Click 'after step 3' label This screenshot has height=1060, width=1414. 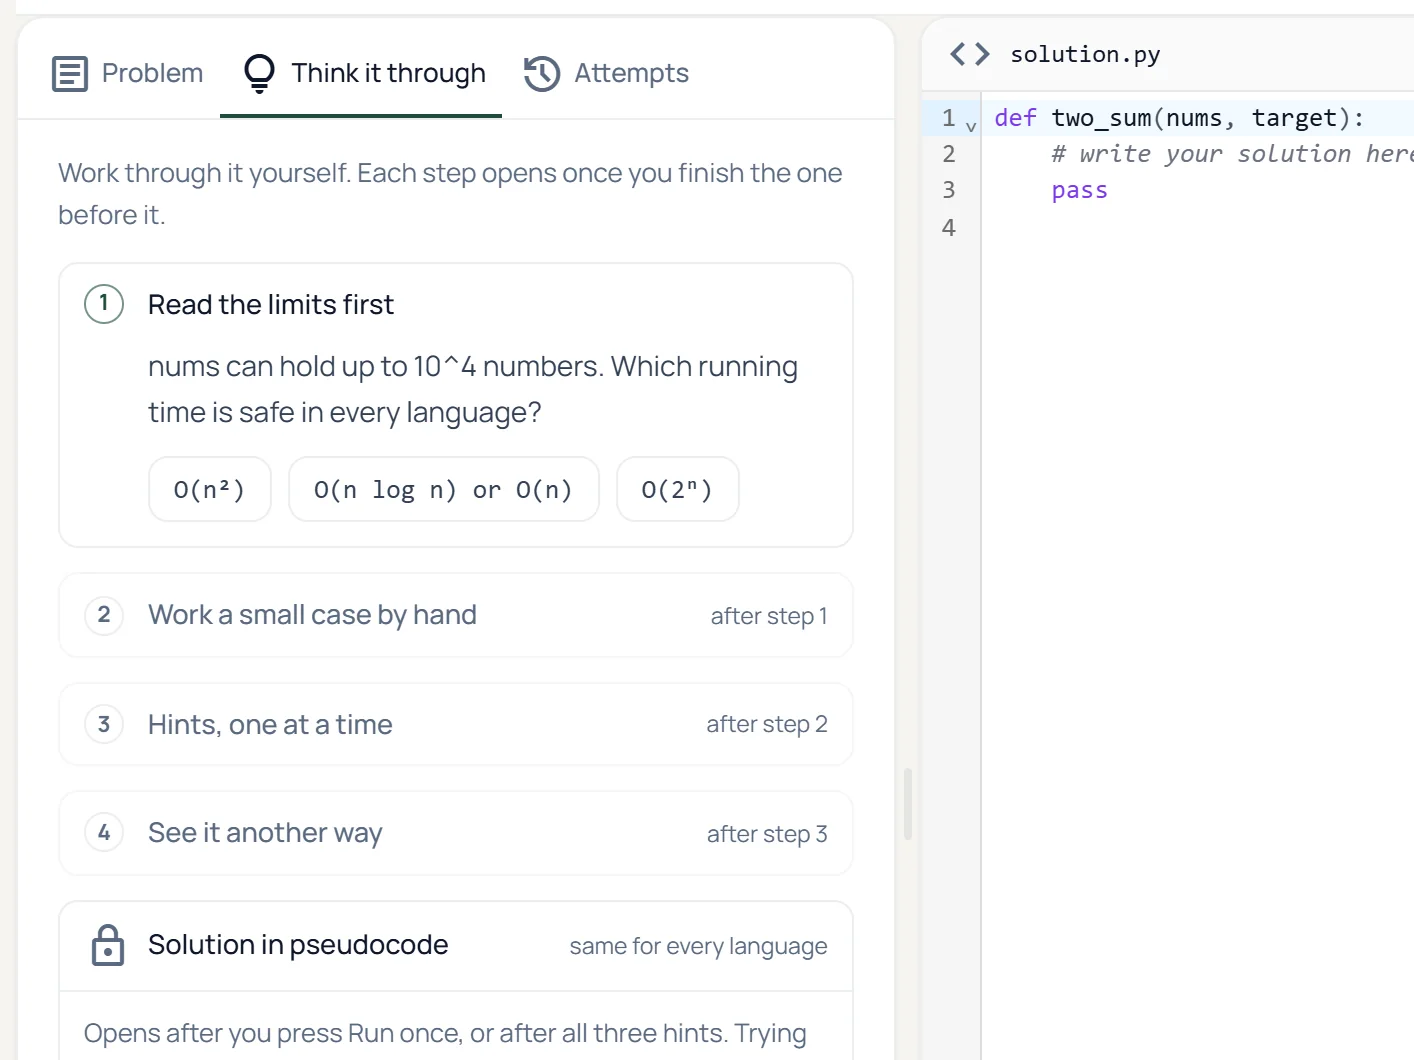tap(767, 834)
